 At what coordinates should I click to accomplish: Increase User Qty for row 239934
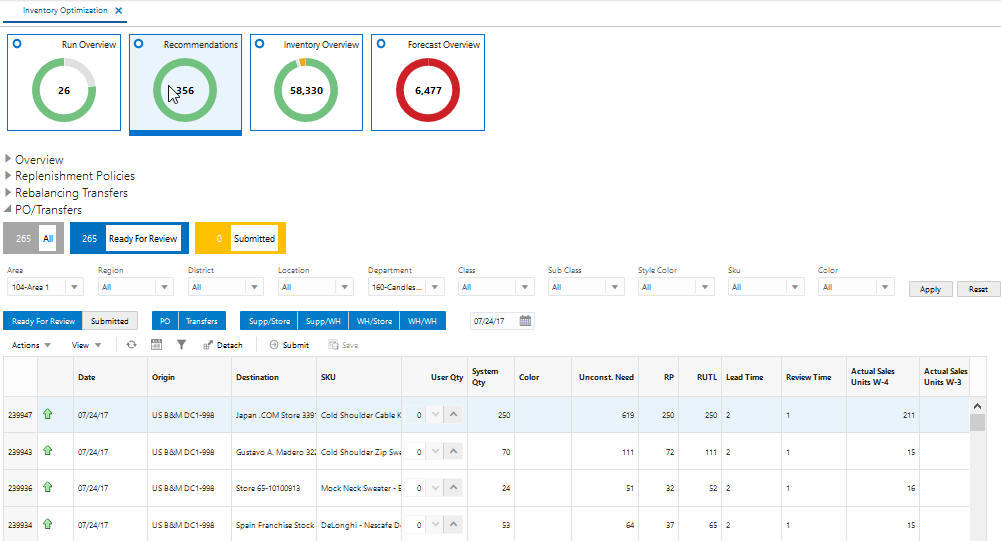pos(453,524)
